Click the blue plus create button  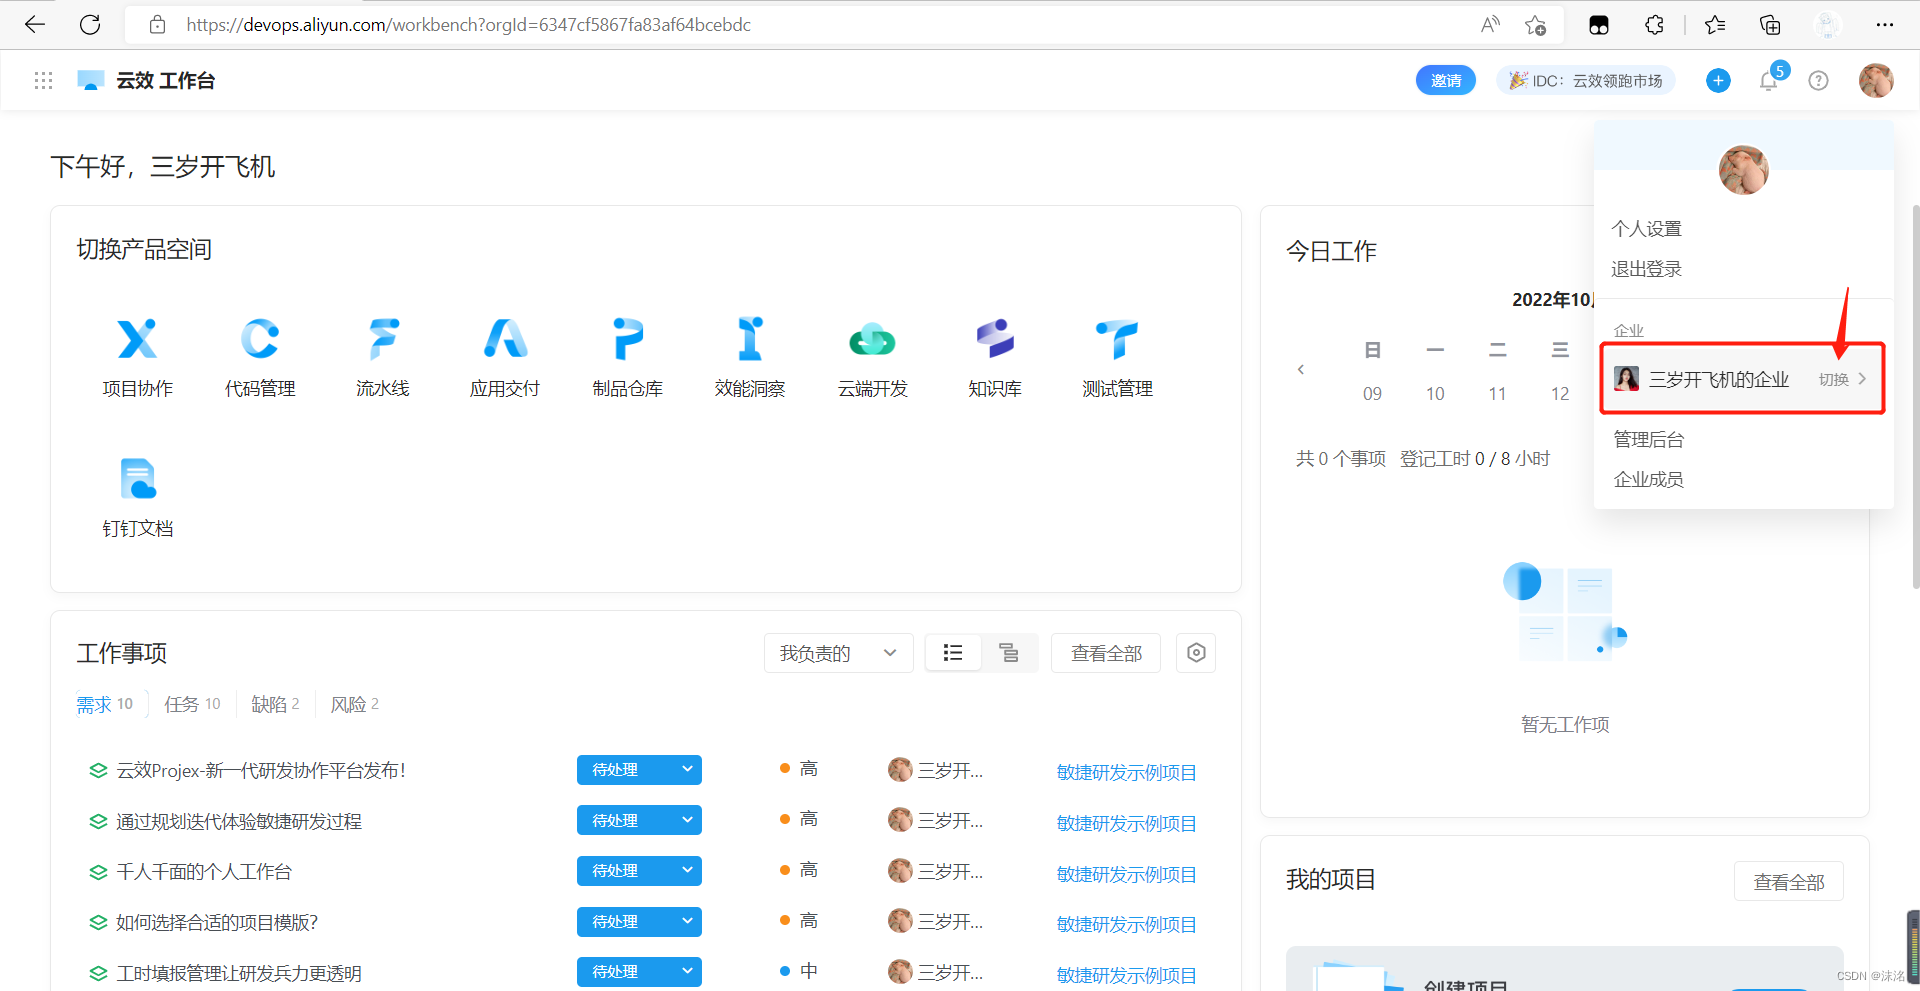coord(1718,80)
